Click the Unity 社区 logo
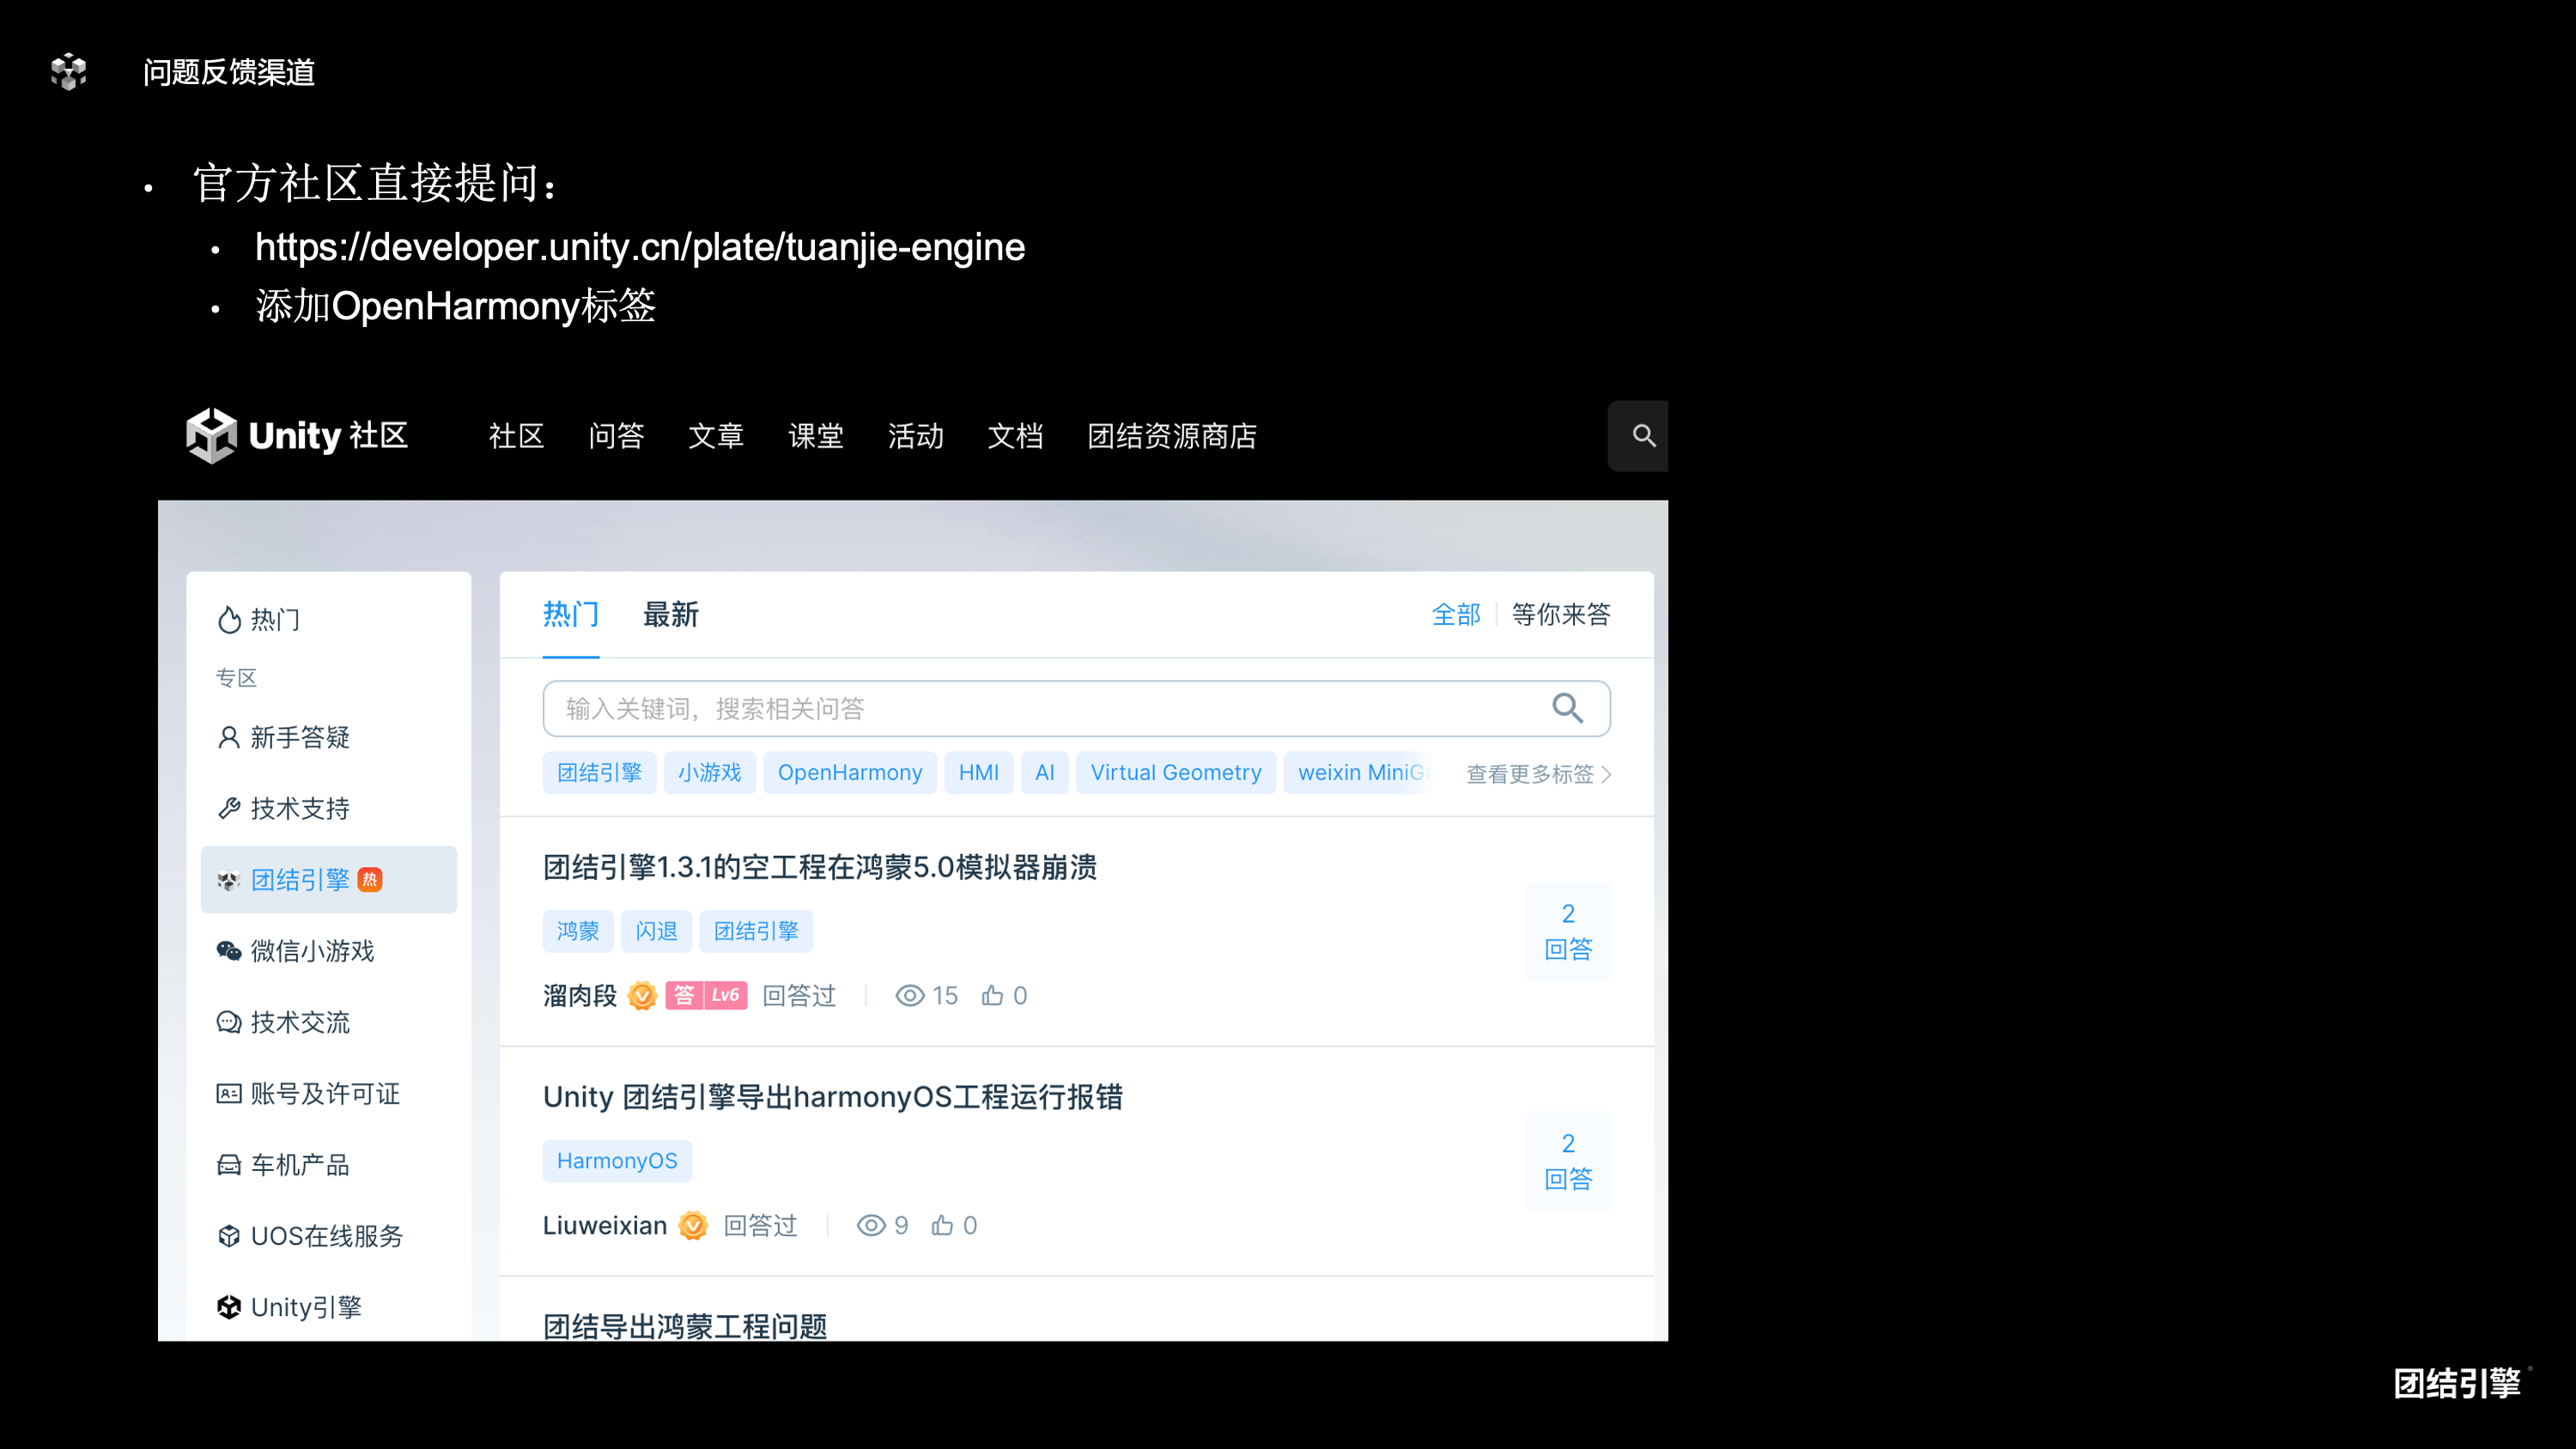This screenshot has height=1449, width=2576. (x=297, y=436)
